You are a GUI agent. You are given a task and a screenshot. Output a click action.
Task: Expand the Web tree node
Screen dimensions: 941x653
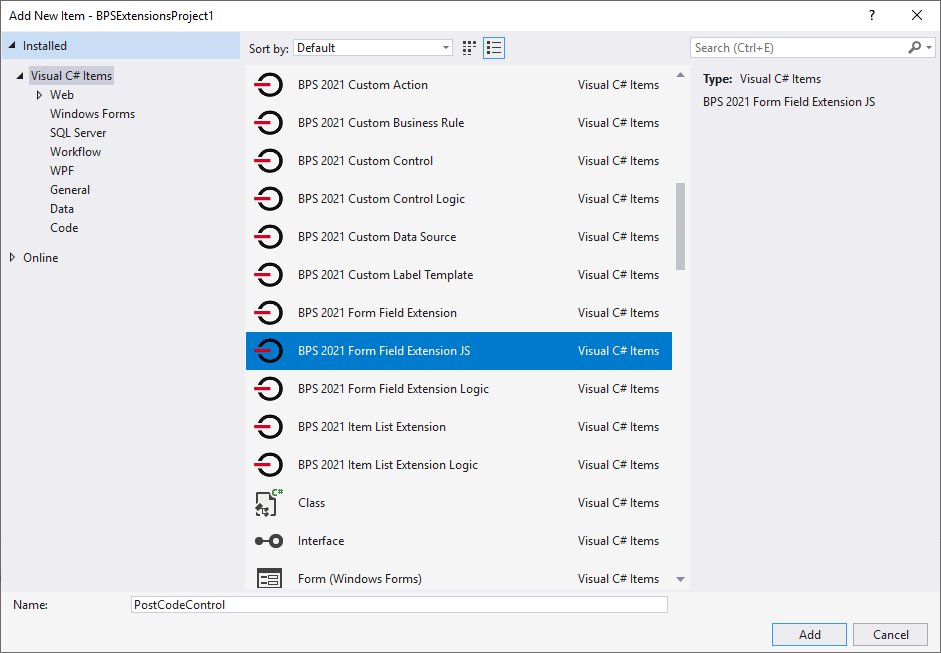pos(39,95)
